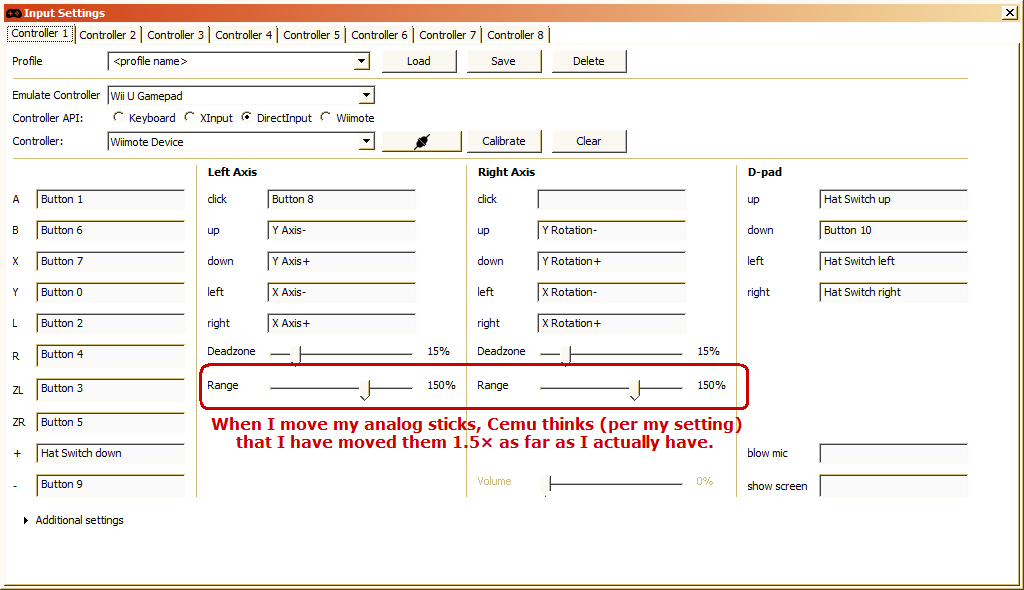The width and height of the screenshot is (1024, 590).
Task: Switch to the Controller 2 tab
Action: (x=108, y=35)
